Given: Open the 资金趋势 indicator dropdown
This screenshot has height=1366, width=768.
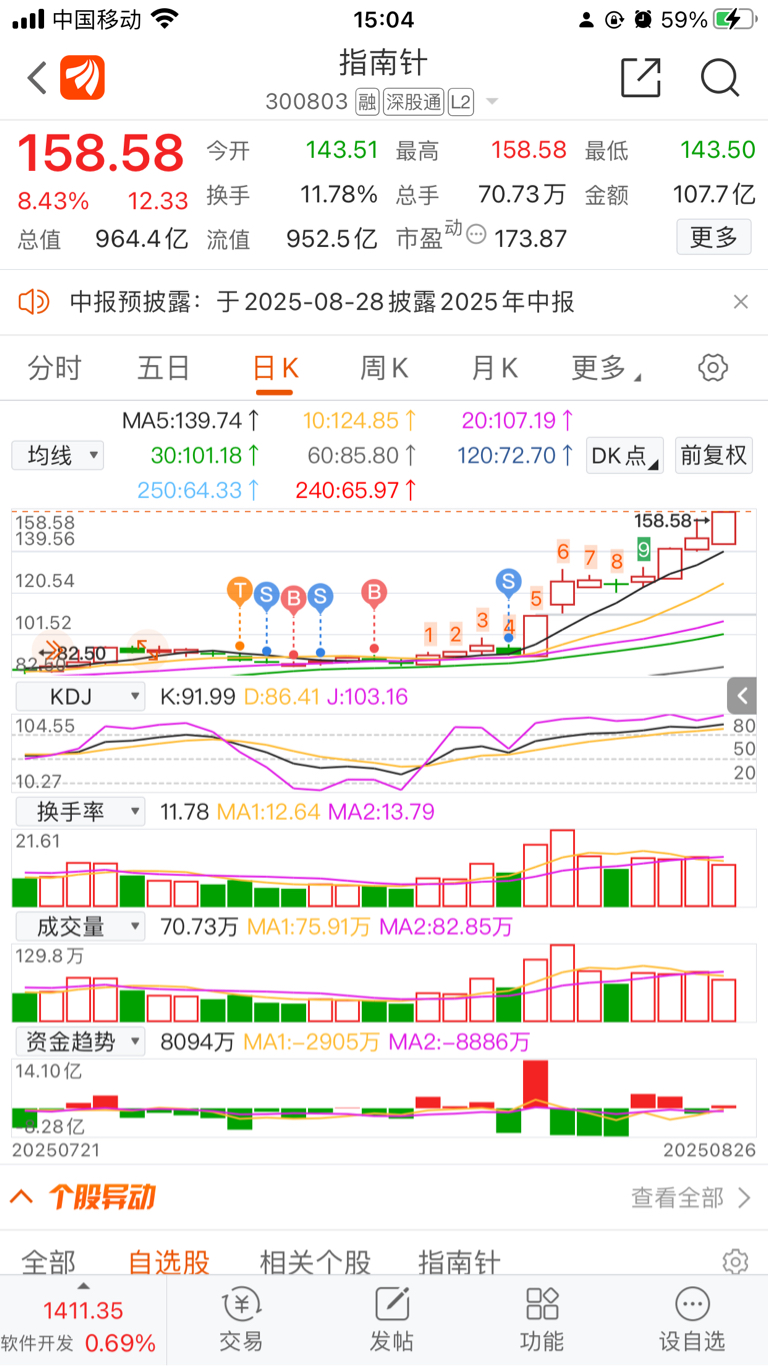Looking at the screenshot, I should (80, 1042).
